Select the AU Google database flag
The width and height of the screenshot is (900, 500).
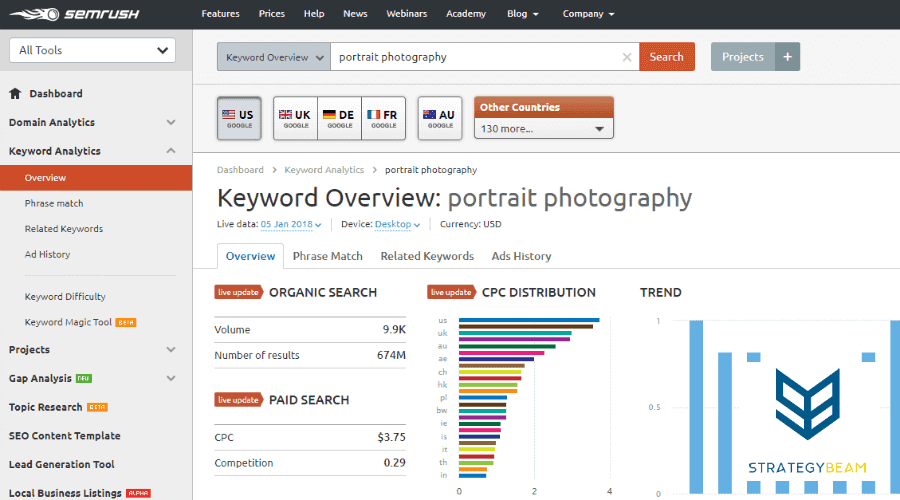(x=440, y=118)
